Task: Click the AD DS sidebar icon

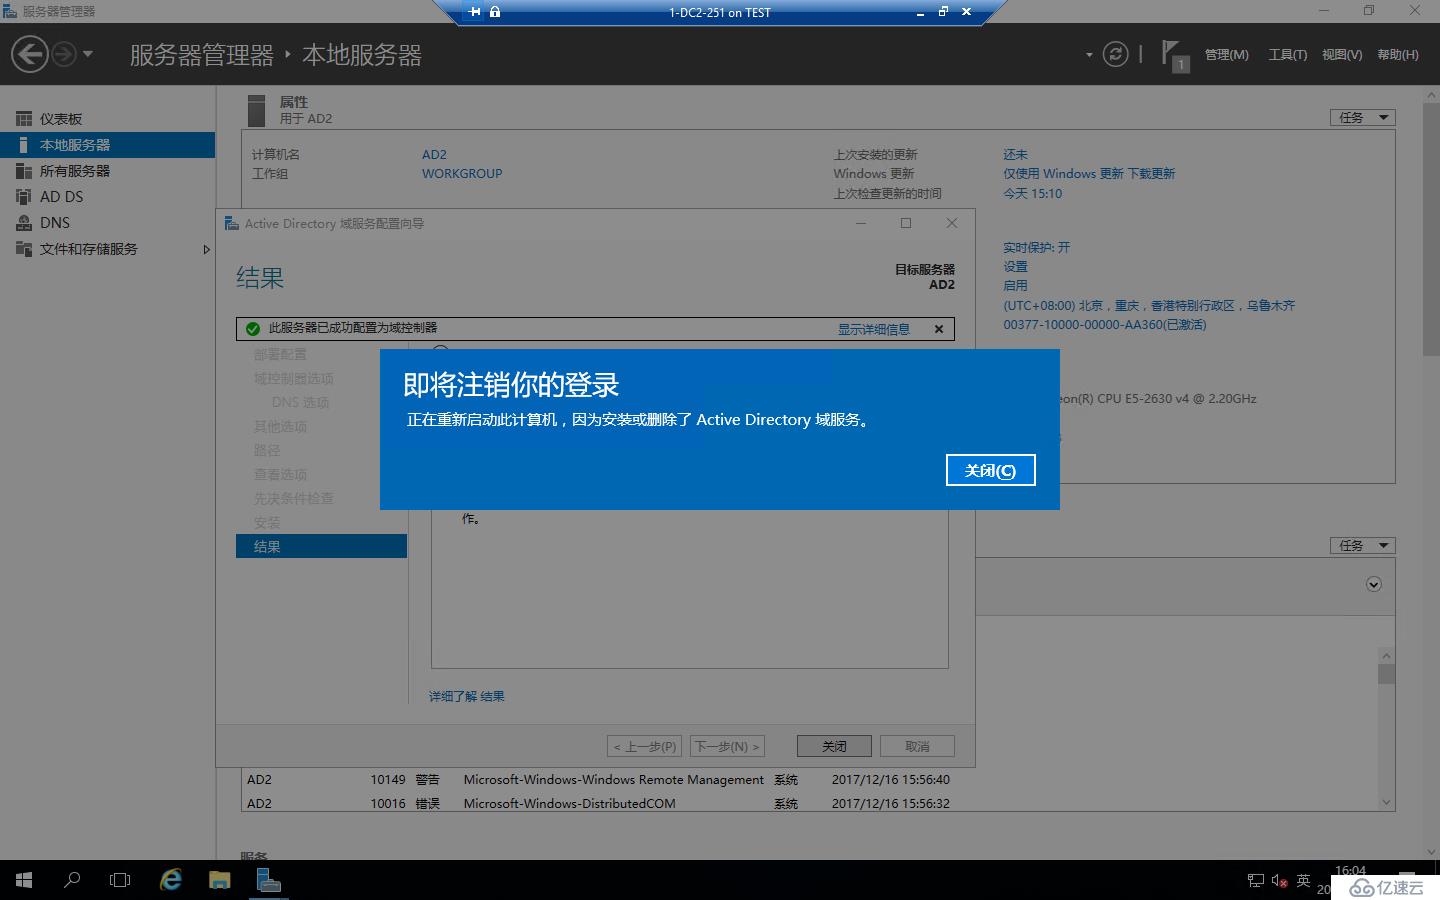Action: tap(24, 197)
